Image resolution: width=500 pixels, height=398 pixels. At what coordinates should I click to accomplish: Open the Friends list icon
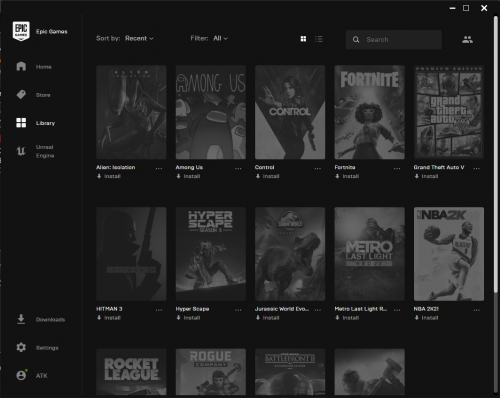[467, 40]
